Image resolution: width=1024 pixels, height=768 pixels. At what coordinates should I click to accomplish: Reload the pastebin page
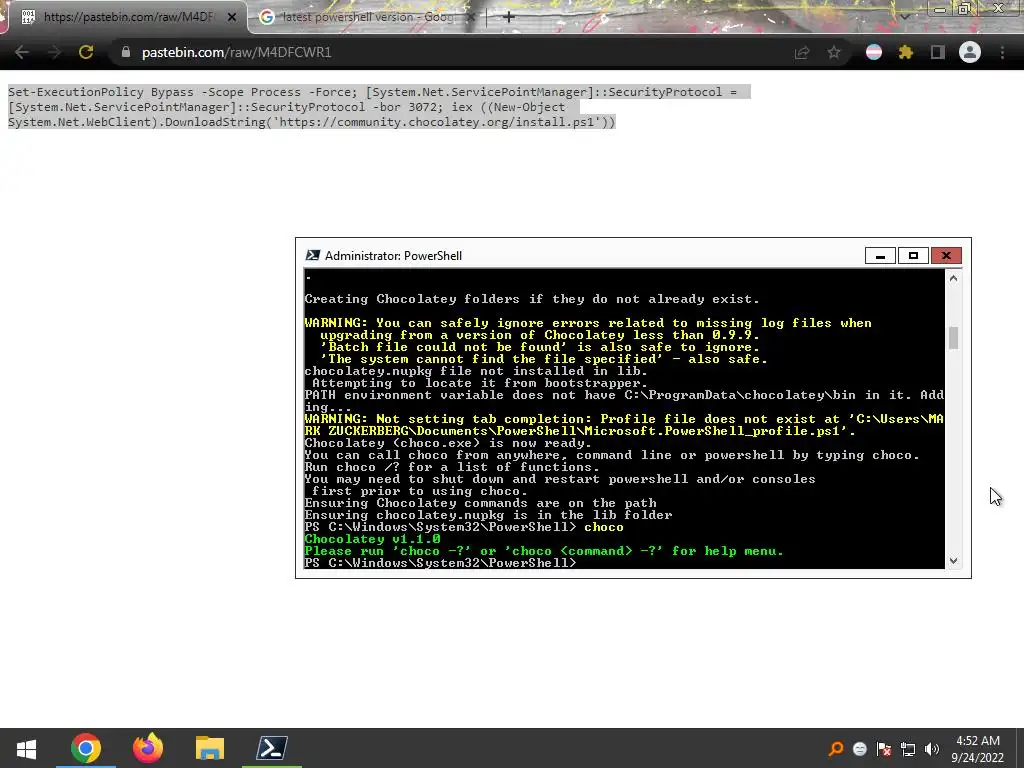pos(86,52)
